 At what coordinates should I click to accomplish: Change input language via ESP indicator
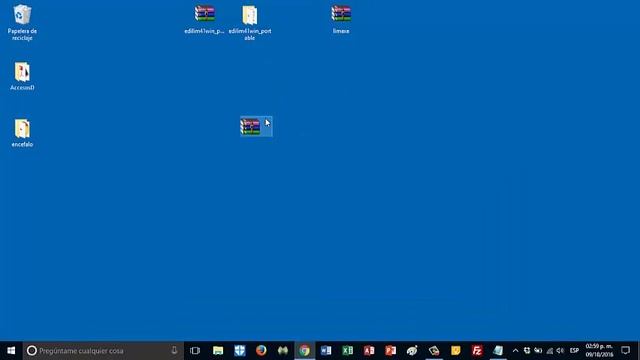coord(574,351)
